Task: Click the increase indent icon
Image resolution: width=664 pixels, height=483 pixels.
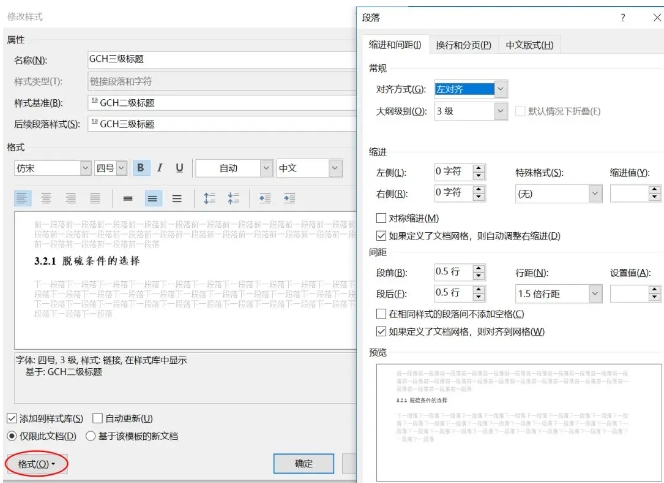Action: point(290,198)
